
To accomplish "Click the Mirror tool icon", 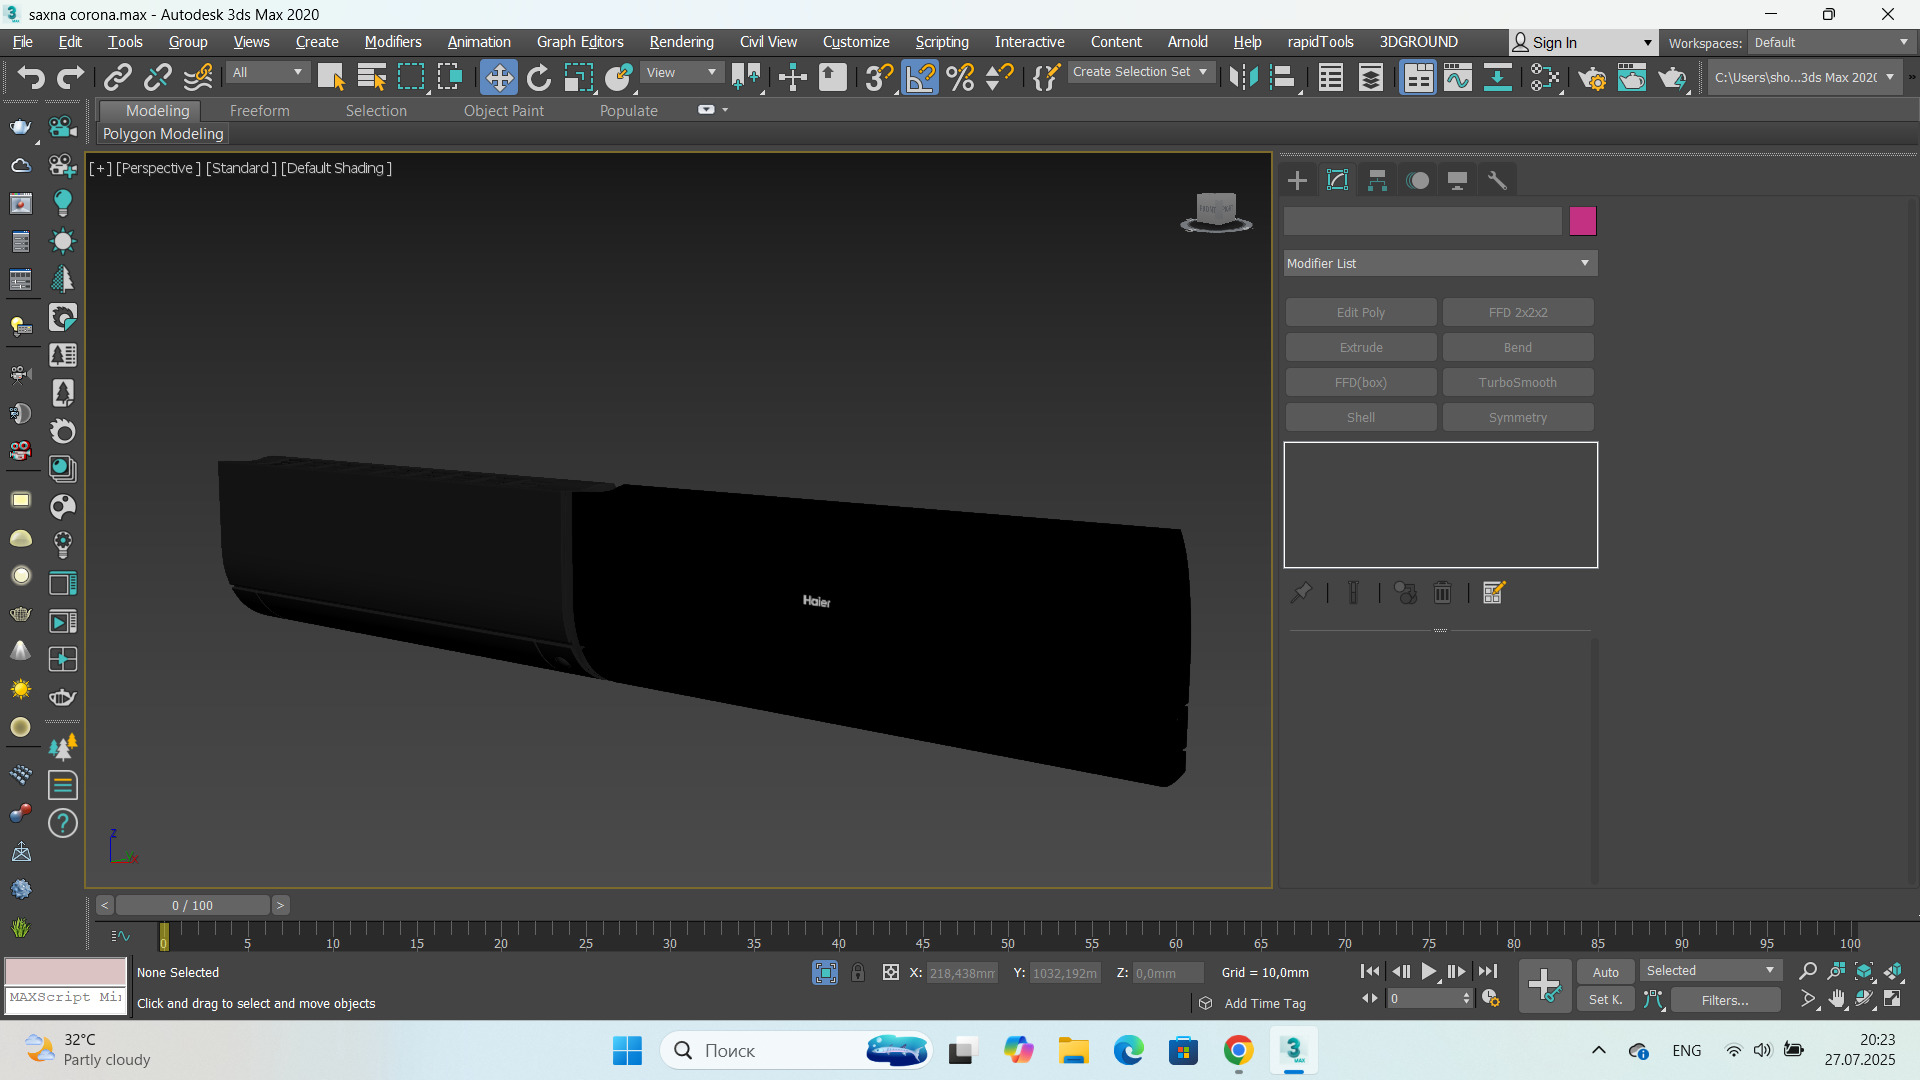I will (x=1243, y=77).
